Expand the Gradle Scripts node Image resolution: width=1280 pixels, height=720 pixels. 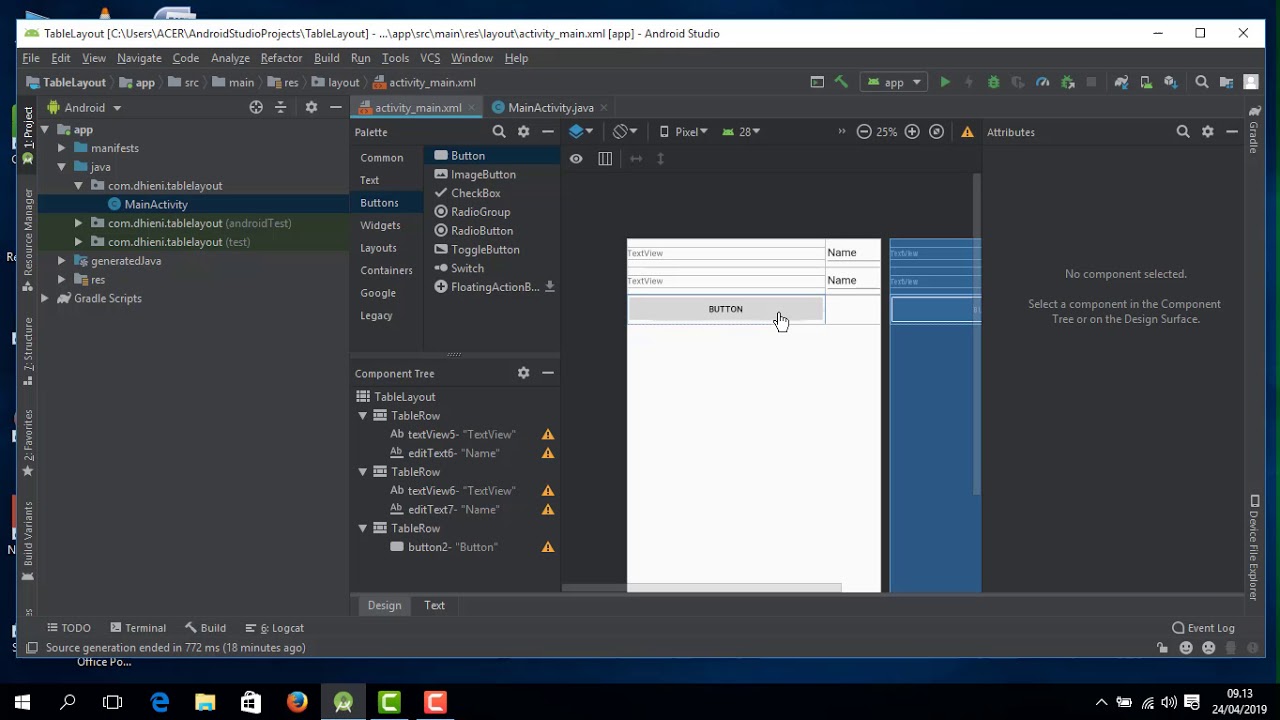coord(45,298)
